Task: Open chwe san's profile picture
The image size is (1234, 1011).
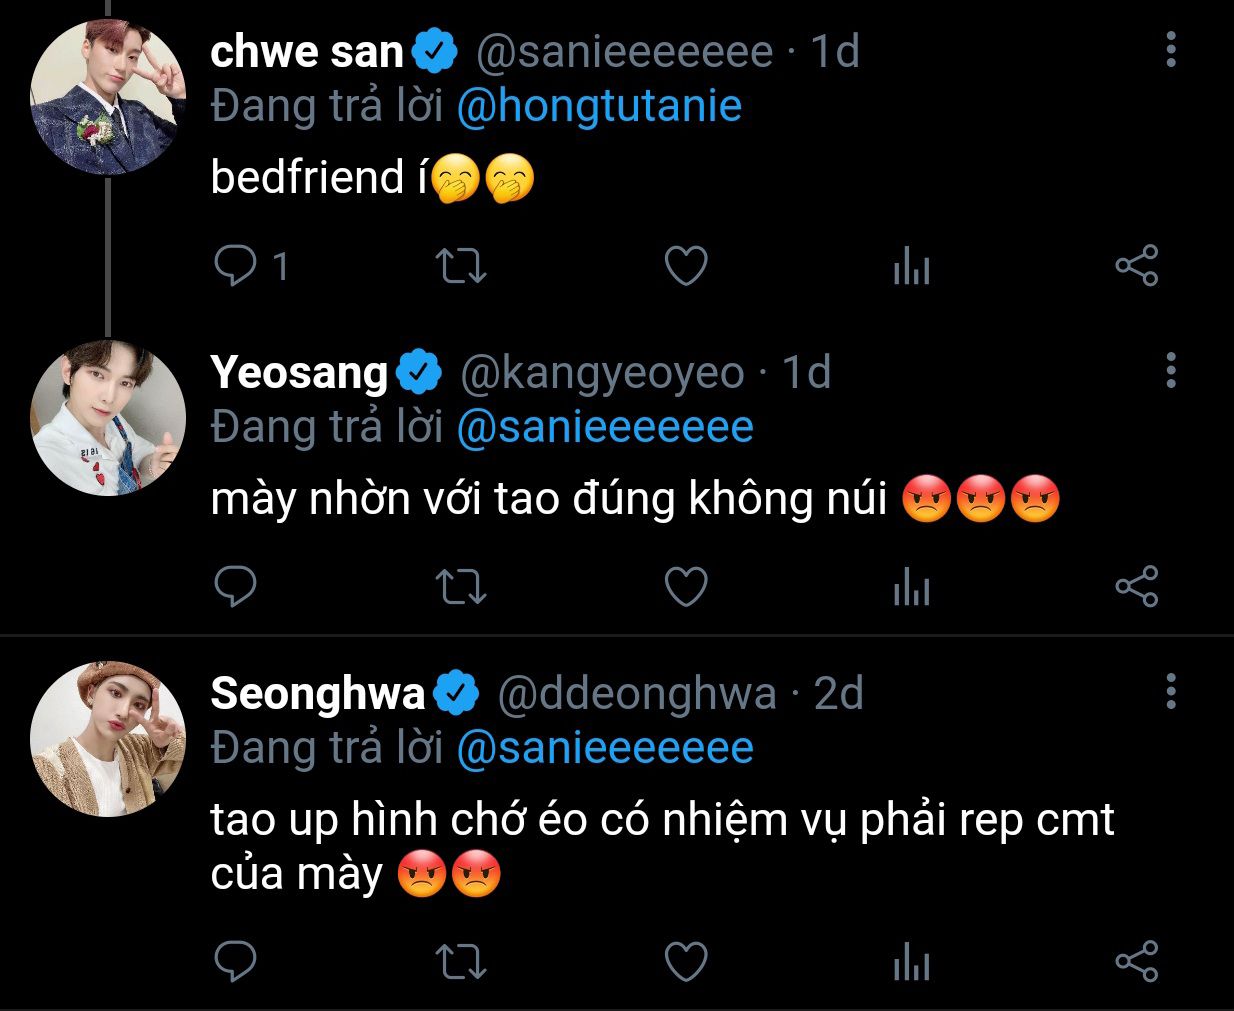Action: [108, 97]
